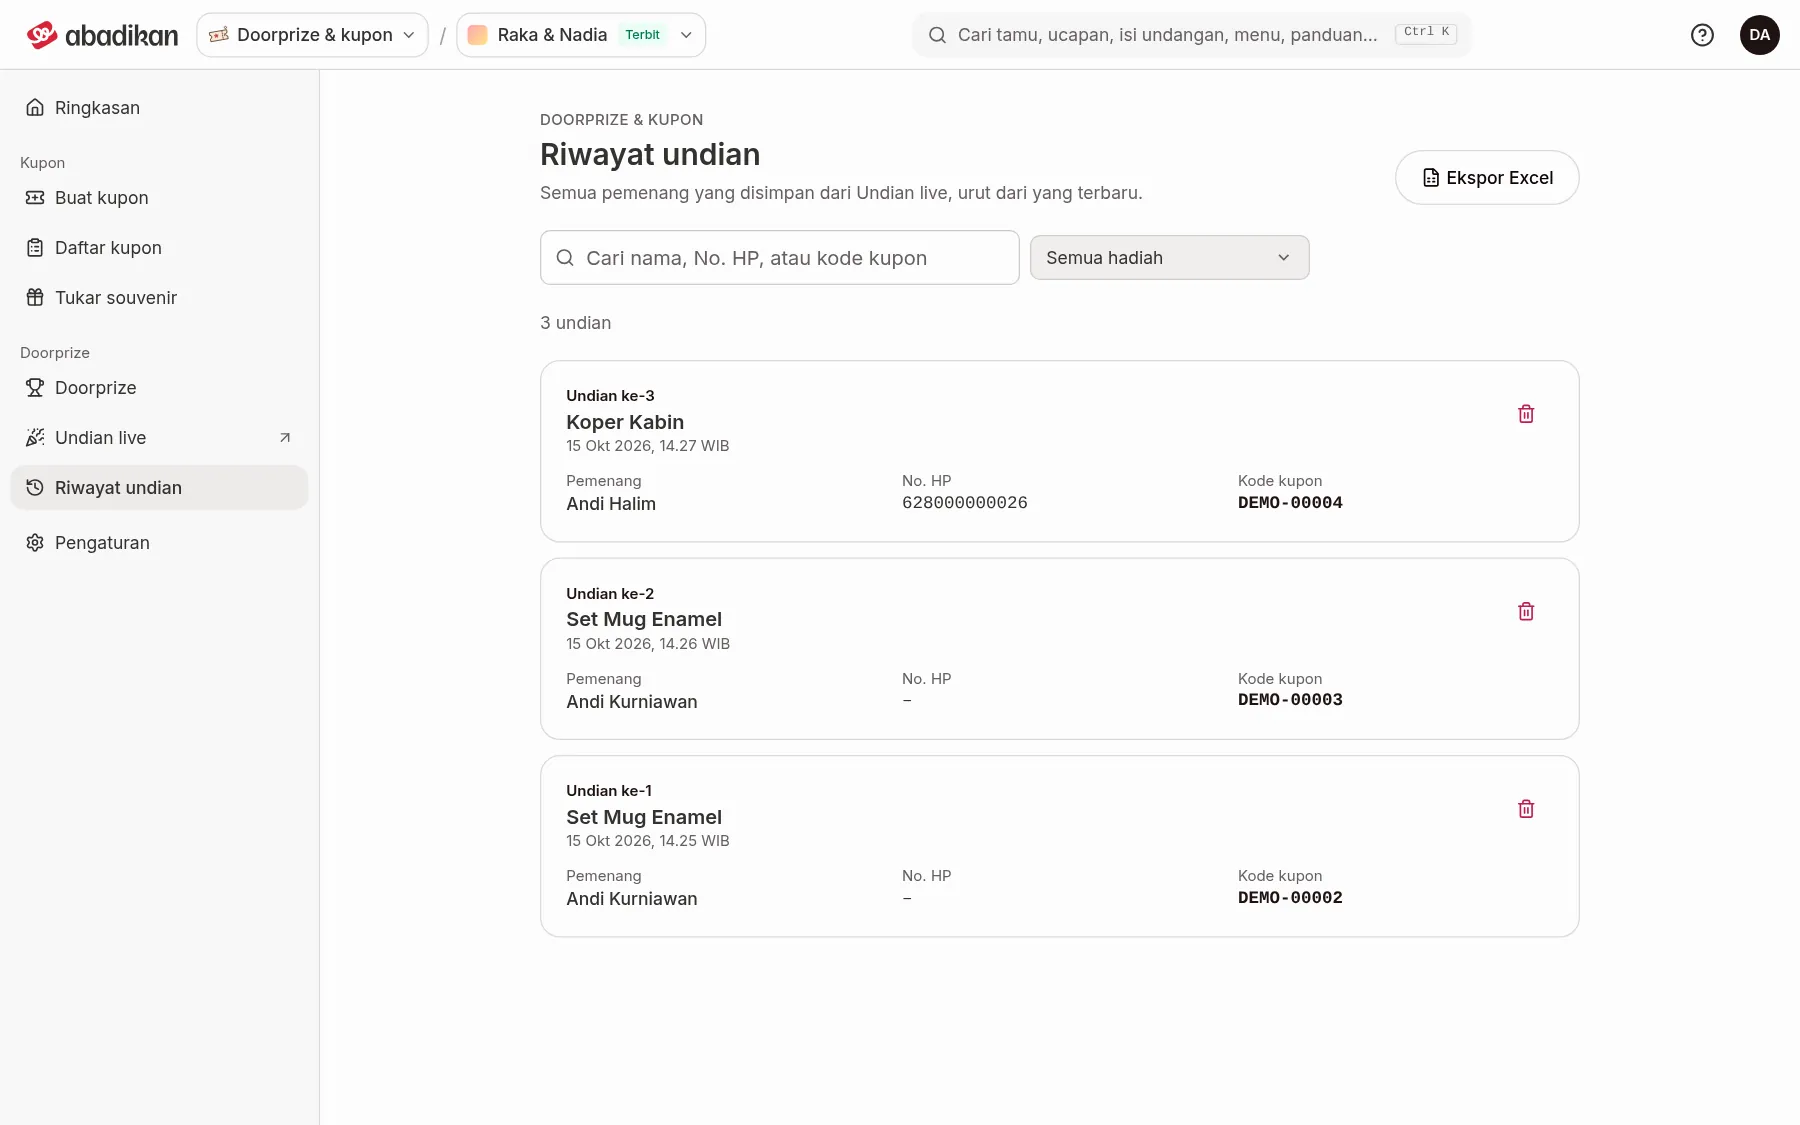The width and height of the screenshot is (1800, 1125).
Task: Click coupon code DEMO-00003
Action: [1290, 700]
